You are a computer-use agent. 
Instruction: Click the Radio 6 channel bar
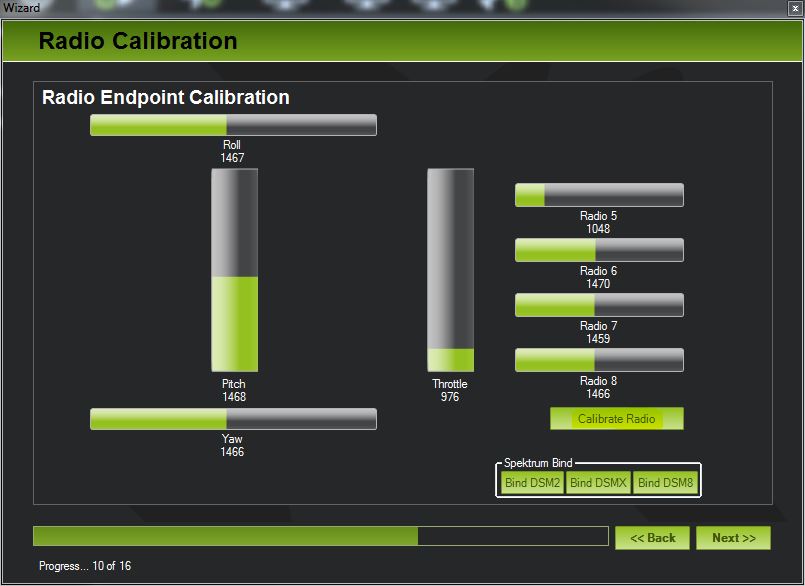(599, 250)
